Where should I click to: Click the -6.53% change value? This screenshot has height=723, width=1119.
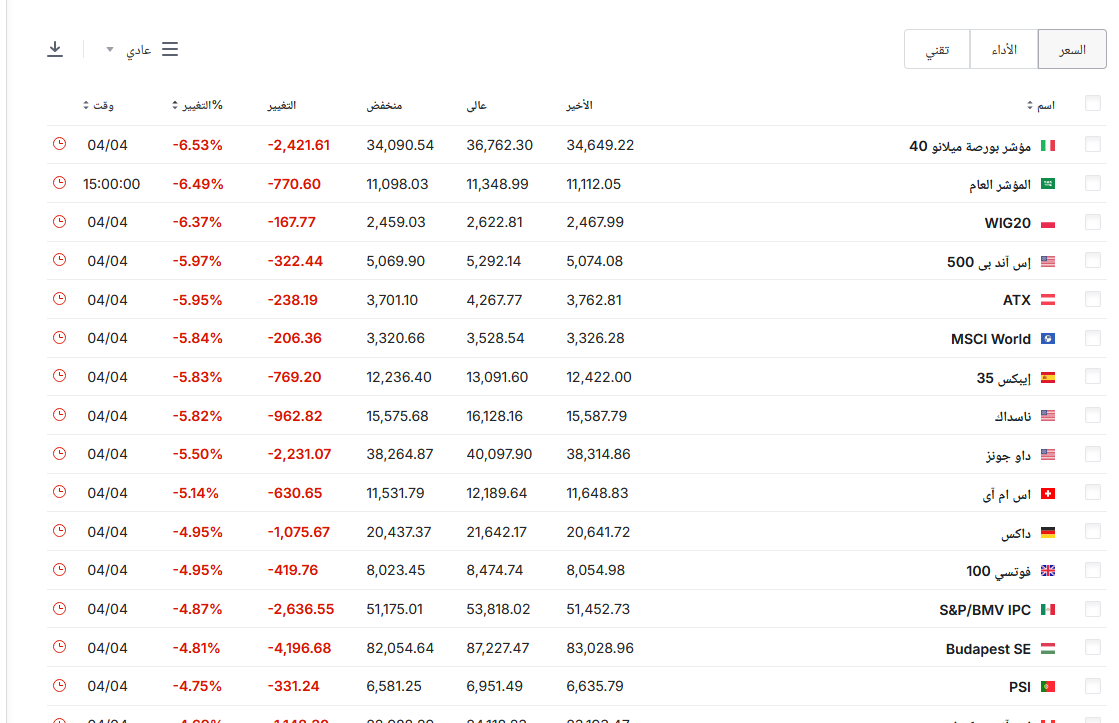198,145
